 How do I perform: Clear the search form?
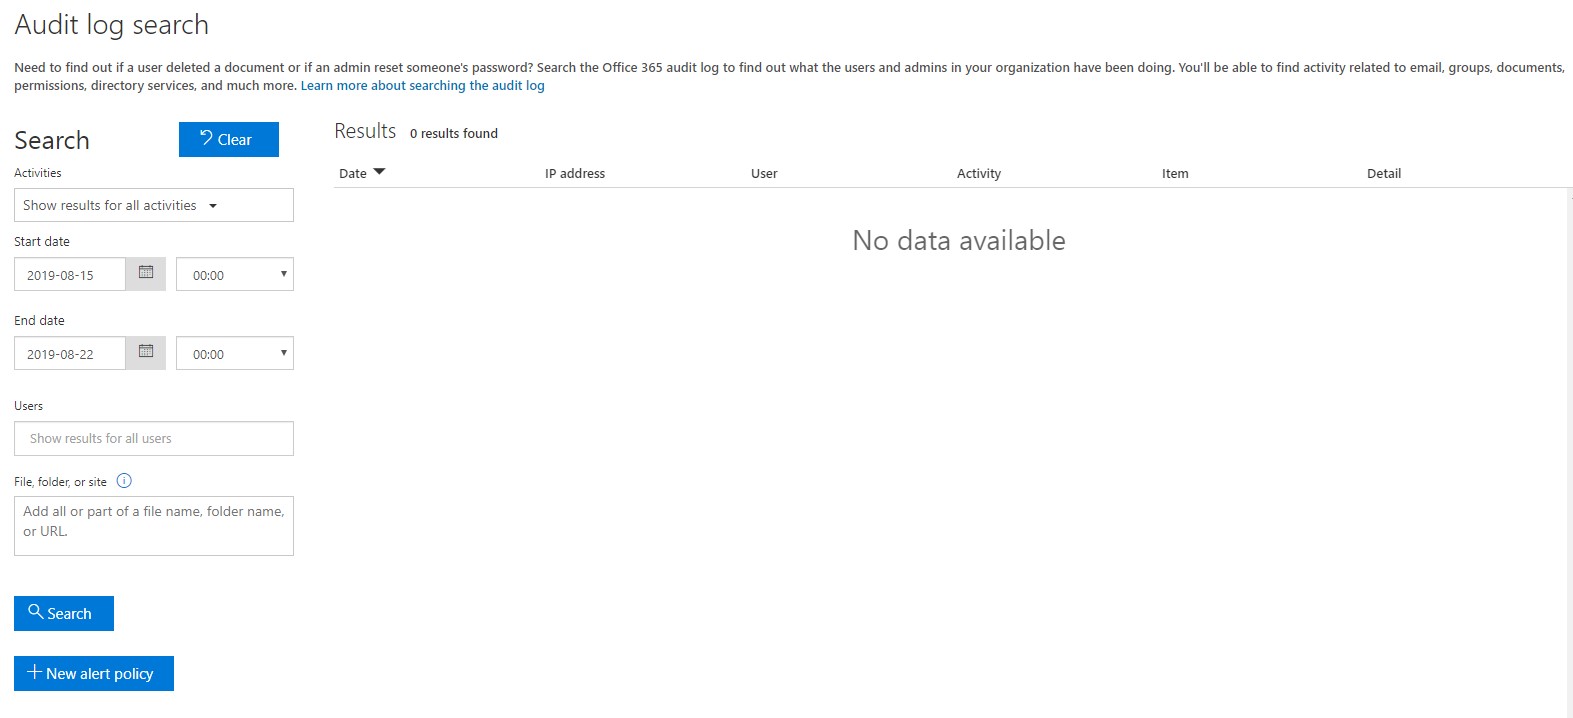tap(229, 139)
